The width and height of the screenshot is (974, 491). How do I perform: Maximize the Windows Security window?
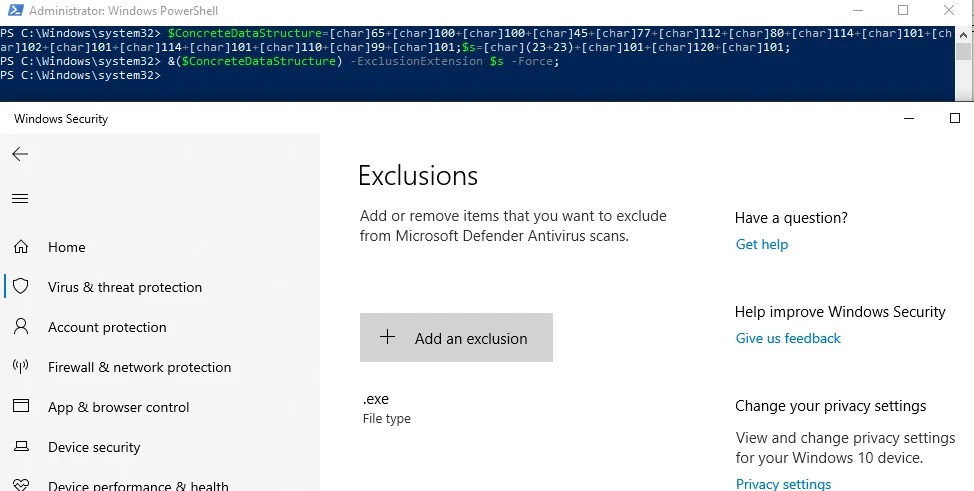pos(954,118)
